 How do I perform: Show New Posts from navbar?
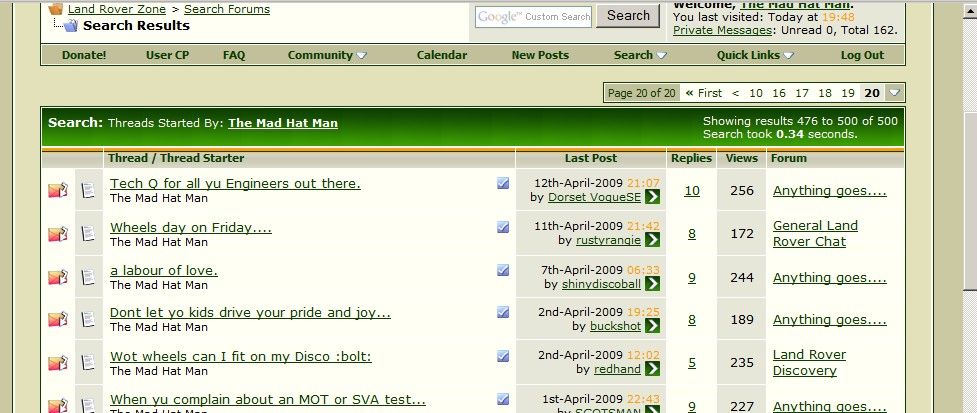coord(540,55)
